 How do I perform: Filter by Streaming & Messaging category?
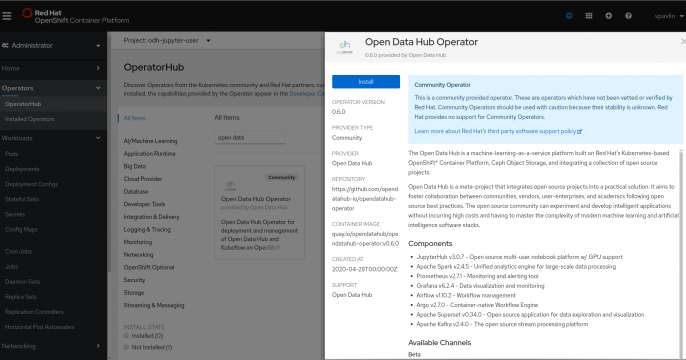pos(154,305)
